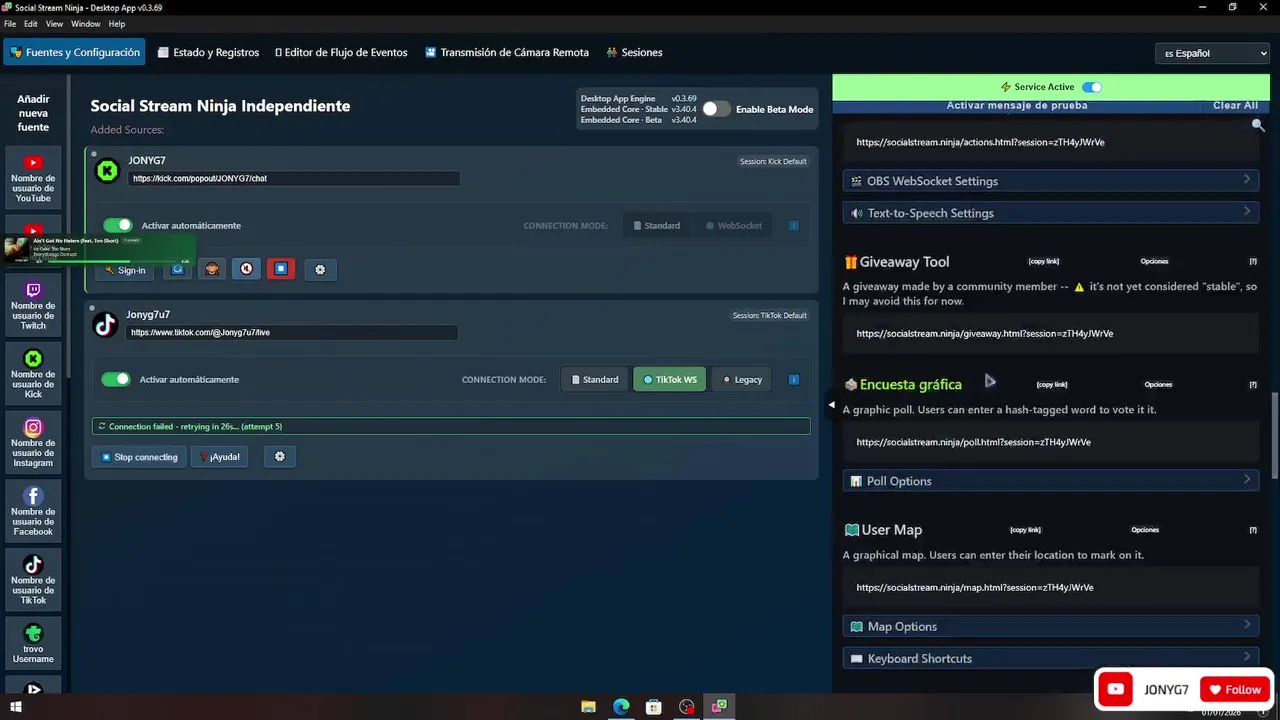Click the info icon beside TikTok connection mode
The height and width of the screenshot is (720, 1280).
(794, 380)
